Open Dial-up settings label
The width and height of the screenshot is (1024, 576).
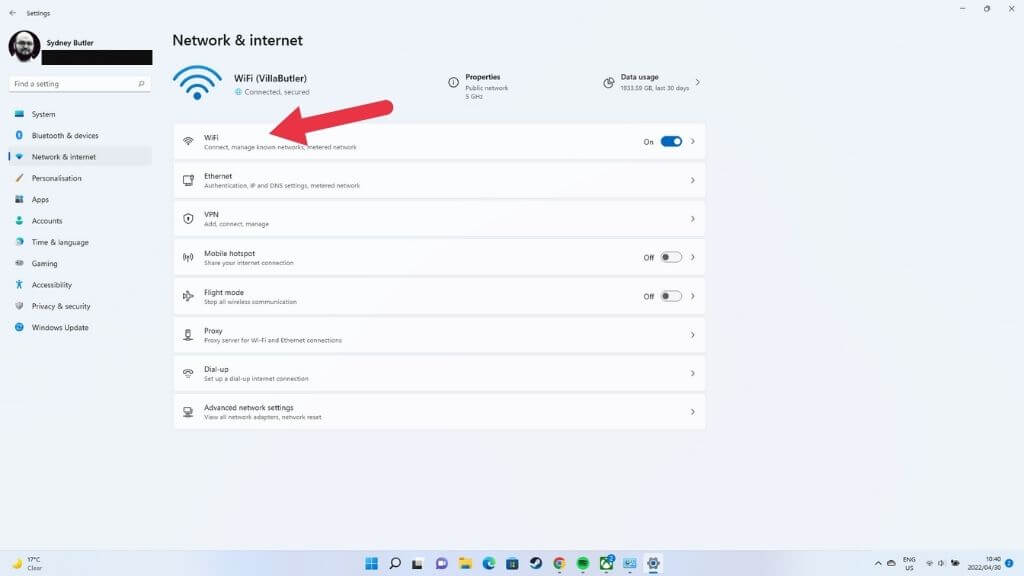pos(216,370)
